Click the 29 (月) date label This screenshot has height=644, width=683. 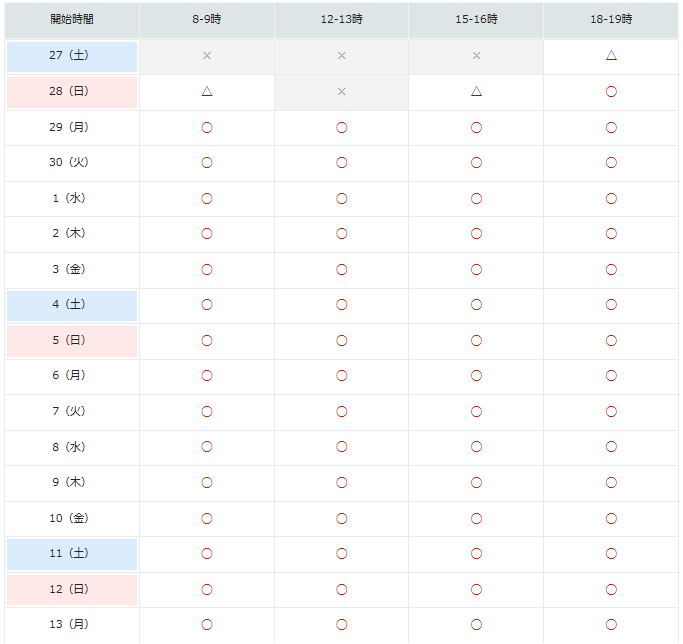point(69,127)
